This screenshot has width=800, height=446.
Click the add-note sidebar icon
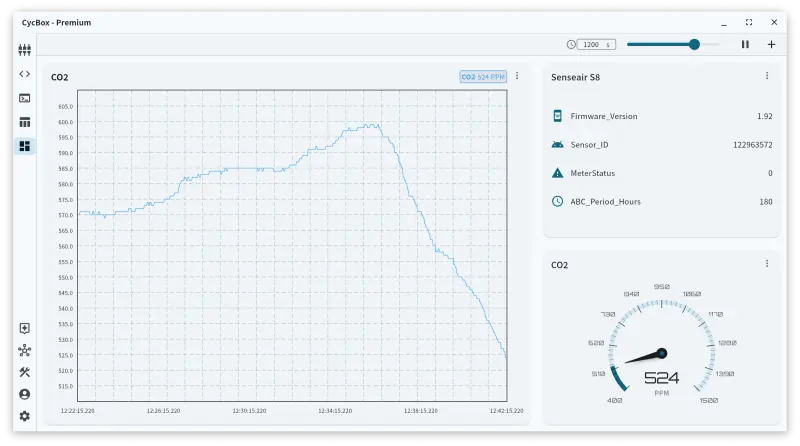click(x=24, y=328)
